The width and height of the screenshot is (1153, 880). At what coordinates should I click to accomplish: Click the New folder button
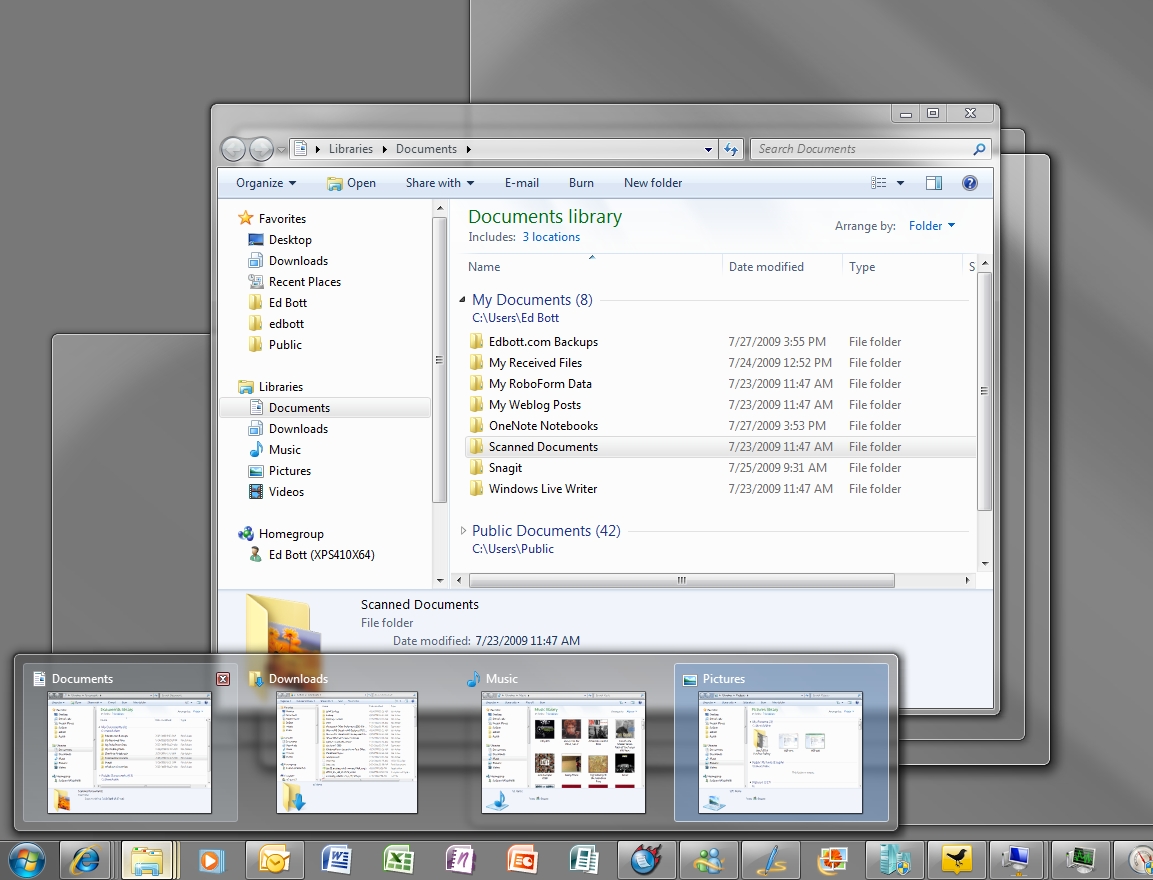click(x=653, y=183)
